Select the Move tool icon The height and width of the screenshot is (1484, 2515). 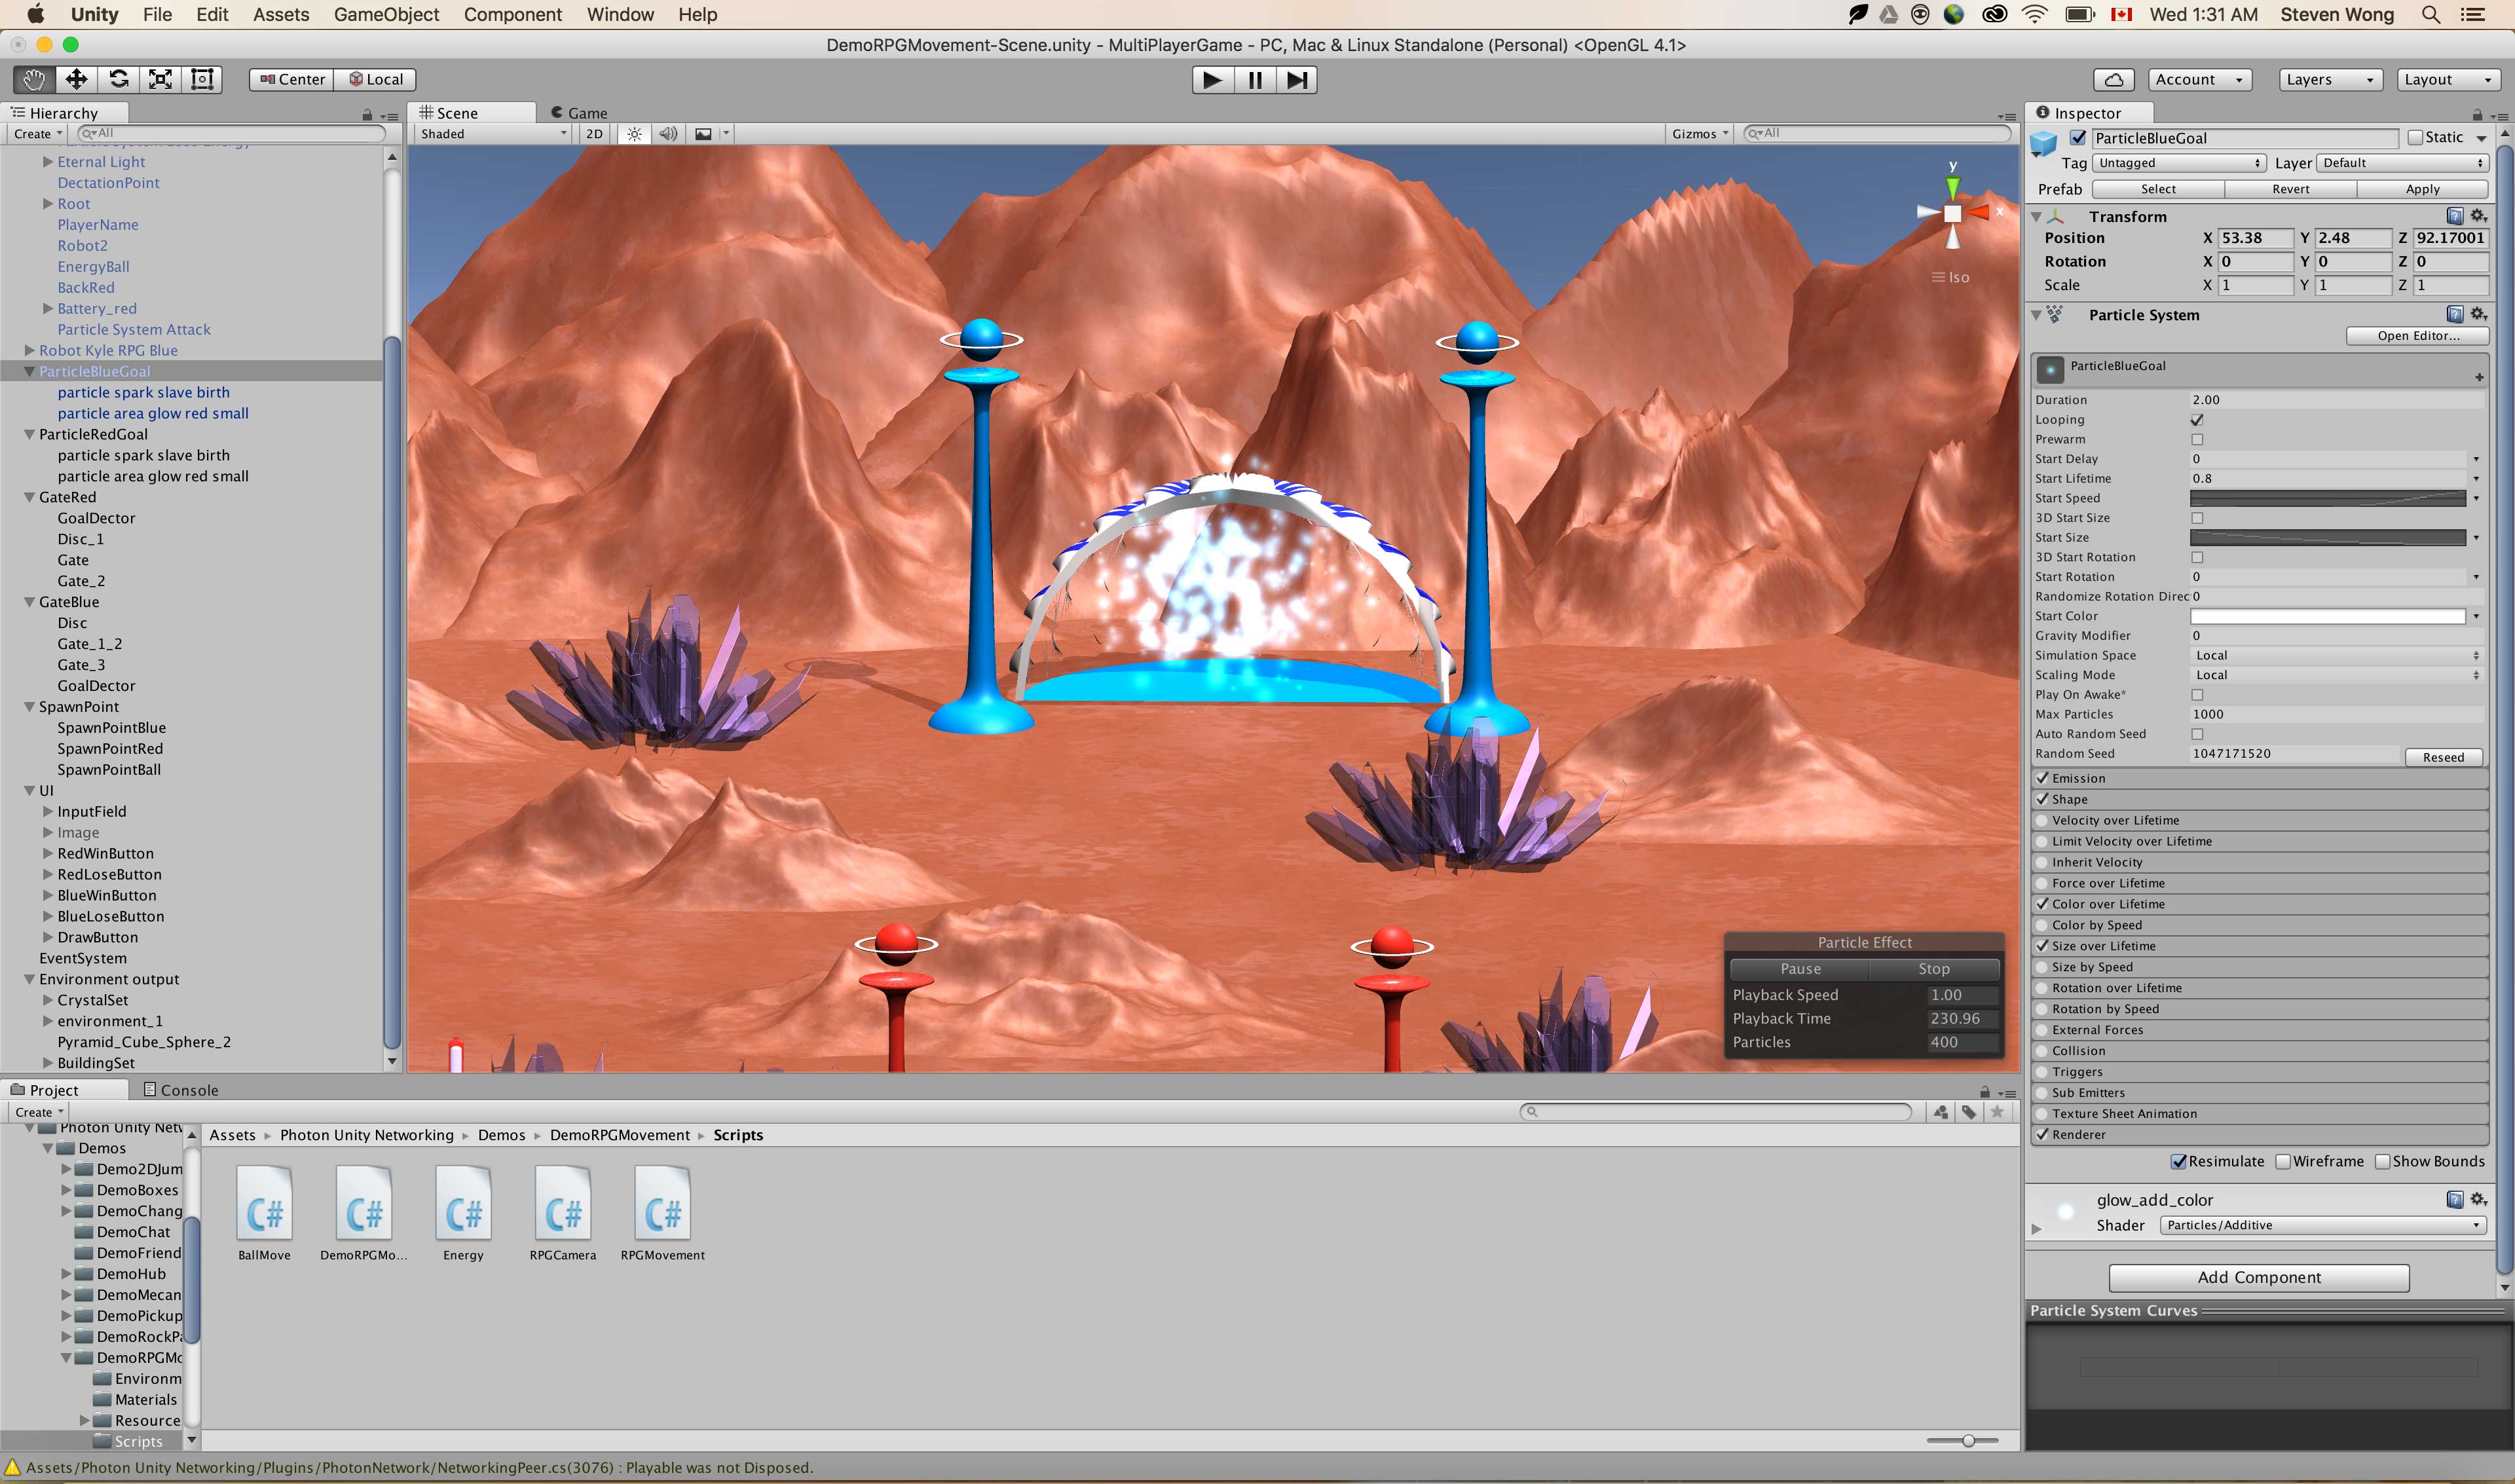click(76, 79)
